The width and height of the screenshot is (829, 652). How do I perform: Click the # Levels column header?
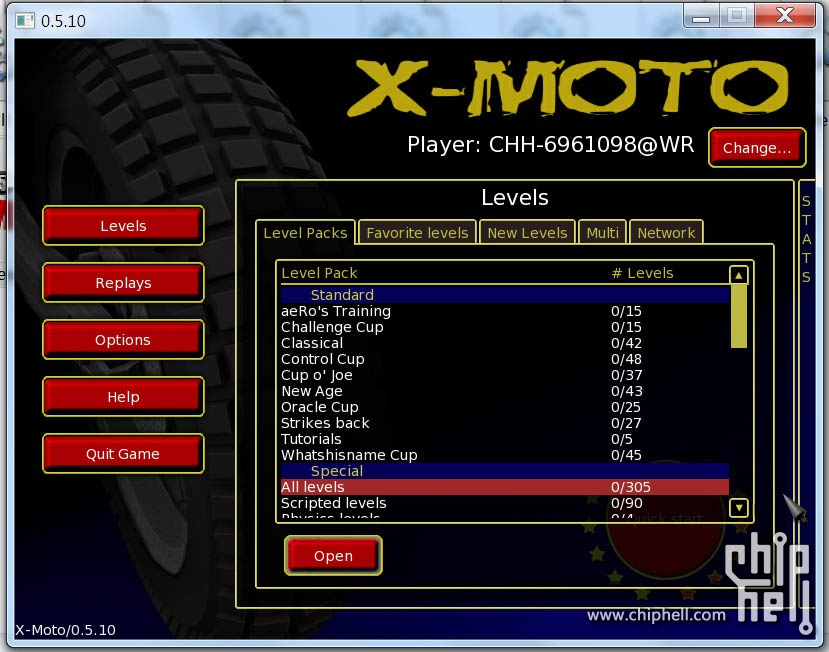pos(642,273)
